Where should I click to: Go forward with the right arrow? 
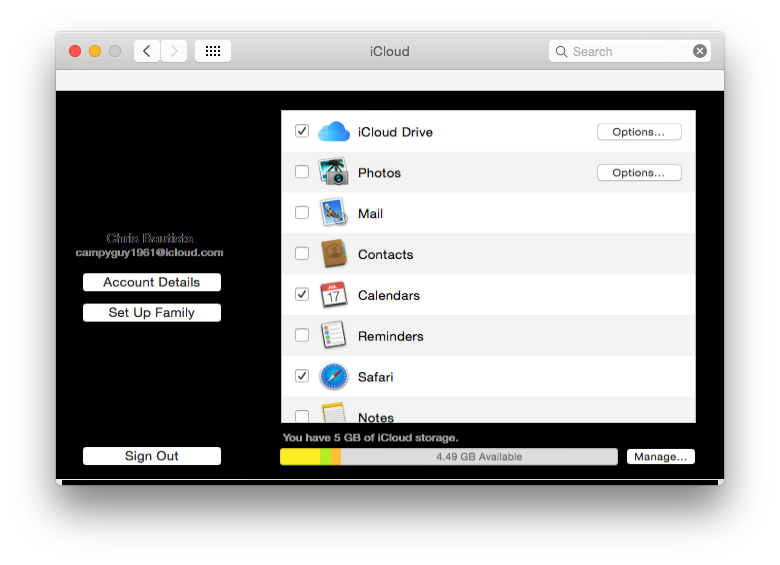174,51
